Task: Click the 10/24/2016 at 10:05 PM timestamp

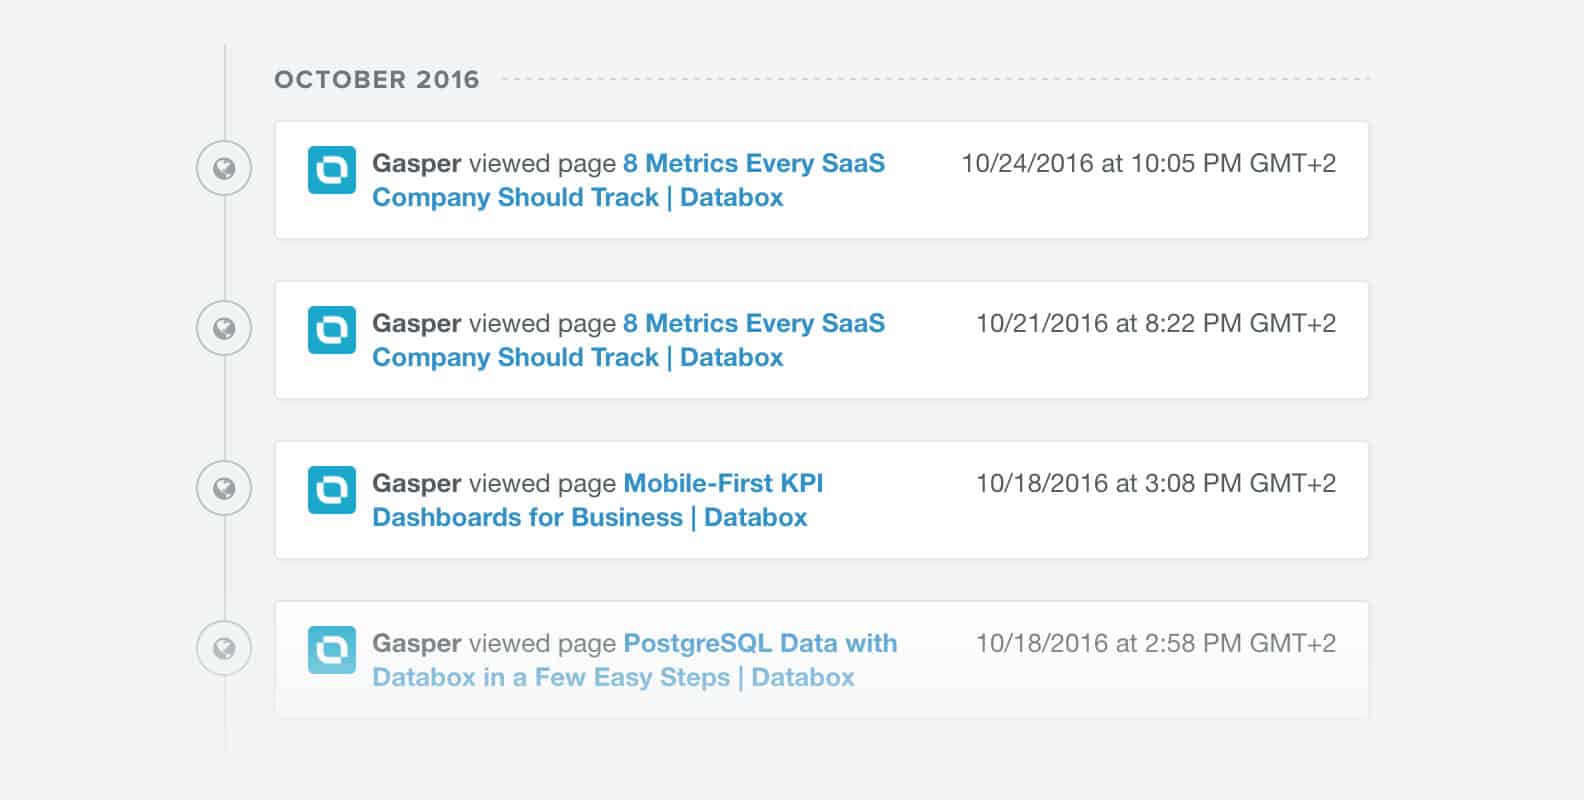Action: pos(1148,163)
